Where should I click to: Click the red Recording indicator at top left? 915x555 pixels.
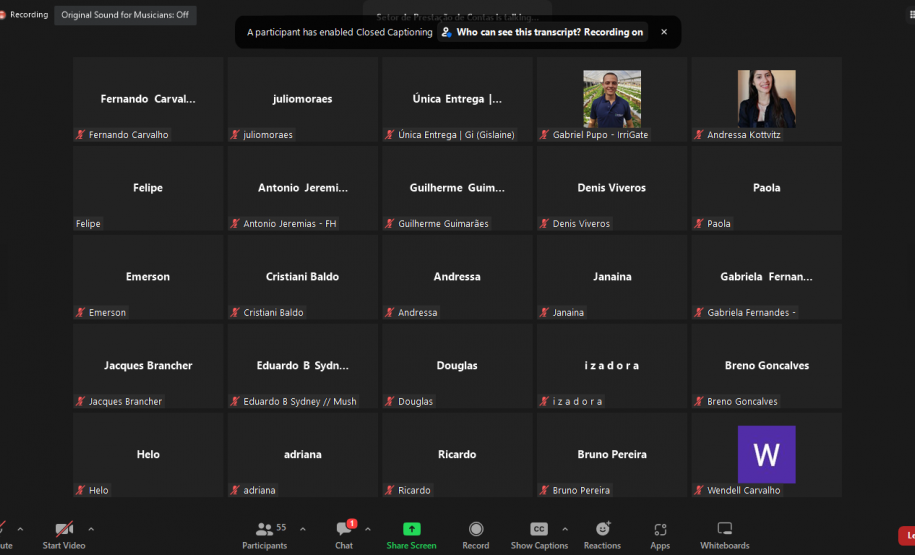tap(24, 15)
